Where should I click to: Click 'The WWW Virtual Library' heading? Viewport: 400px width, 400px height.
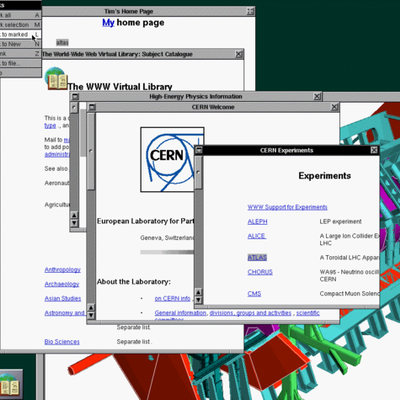[x=120, y=87]
